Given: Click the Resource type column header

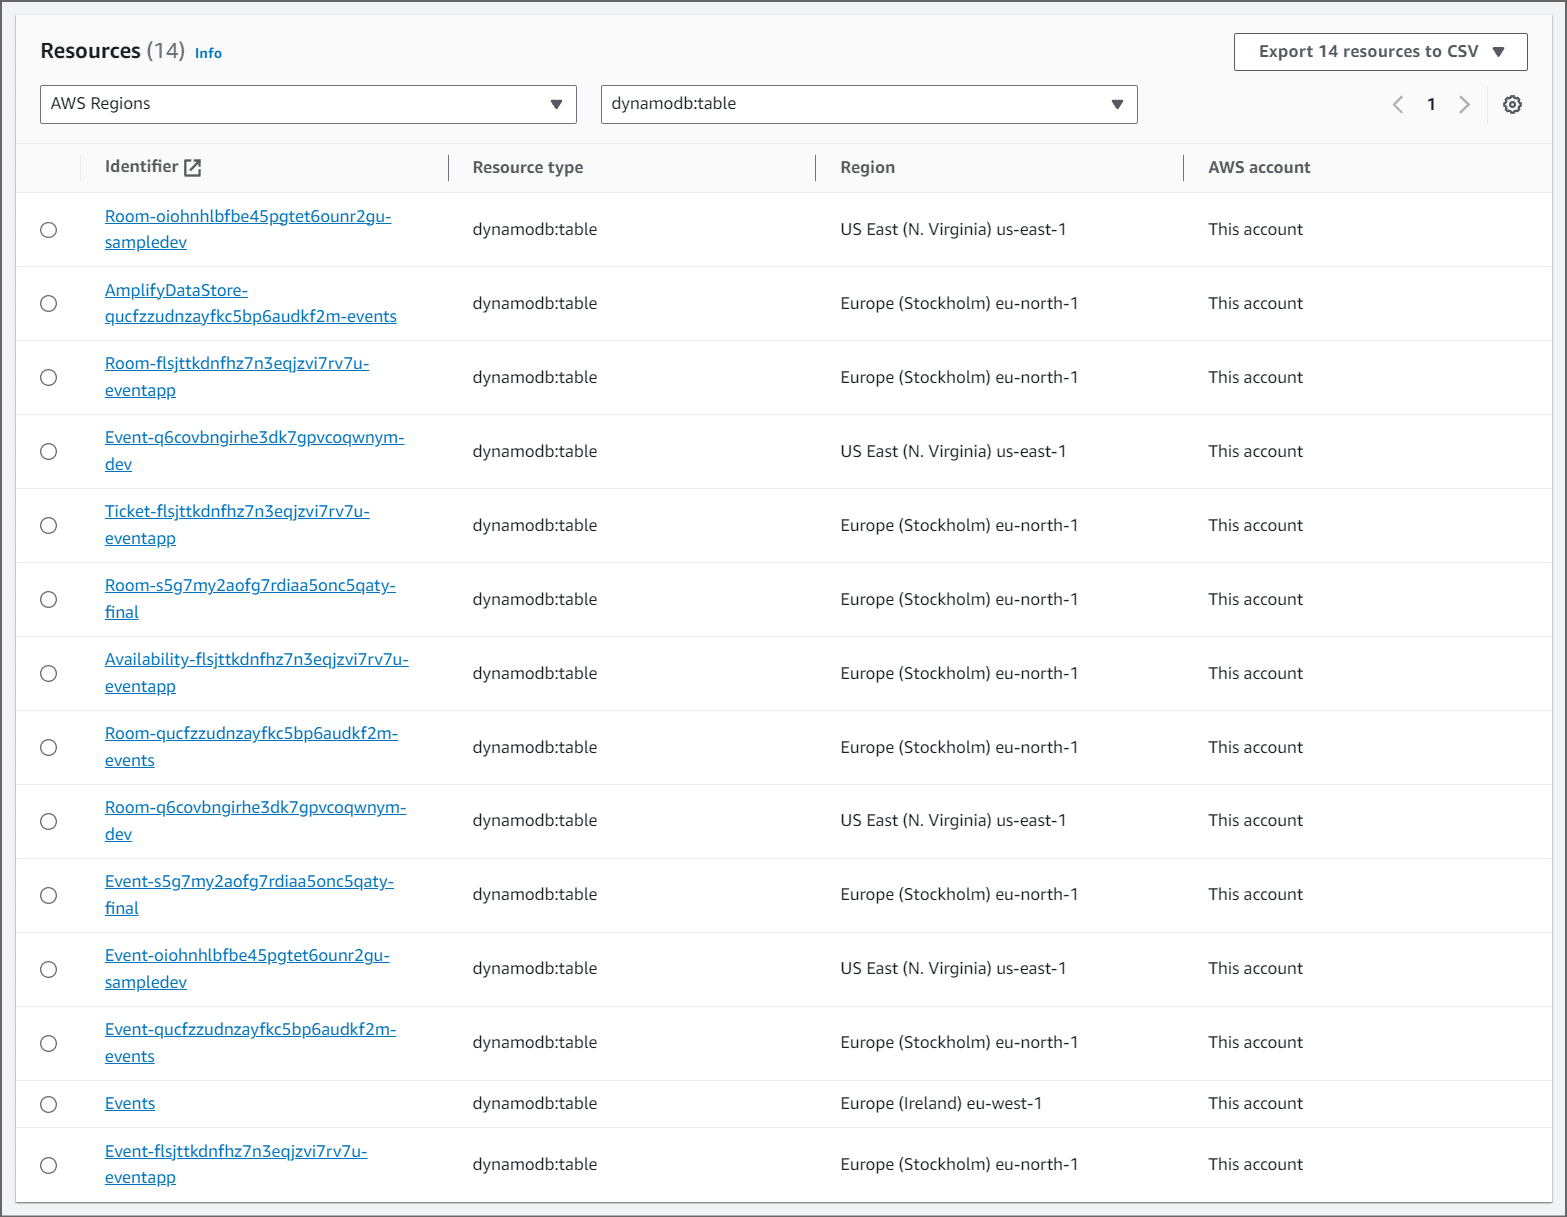Looking at the screenshot, I should 528,168.
